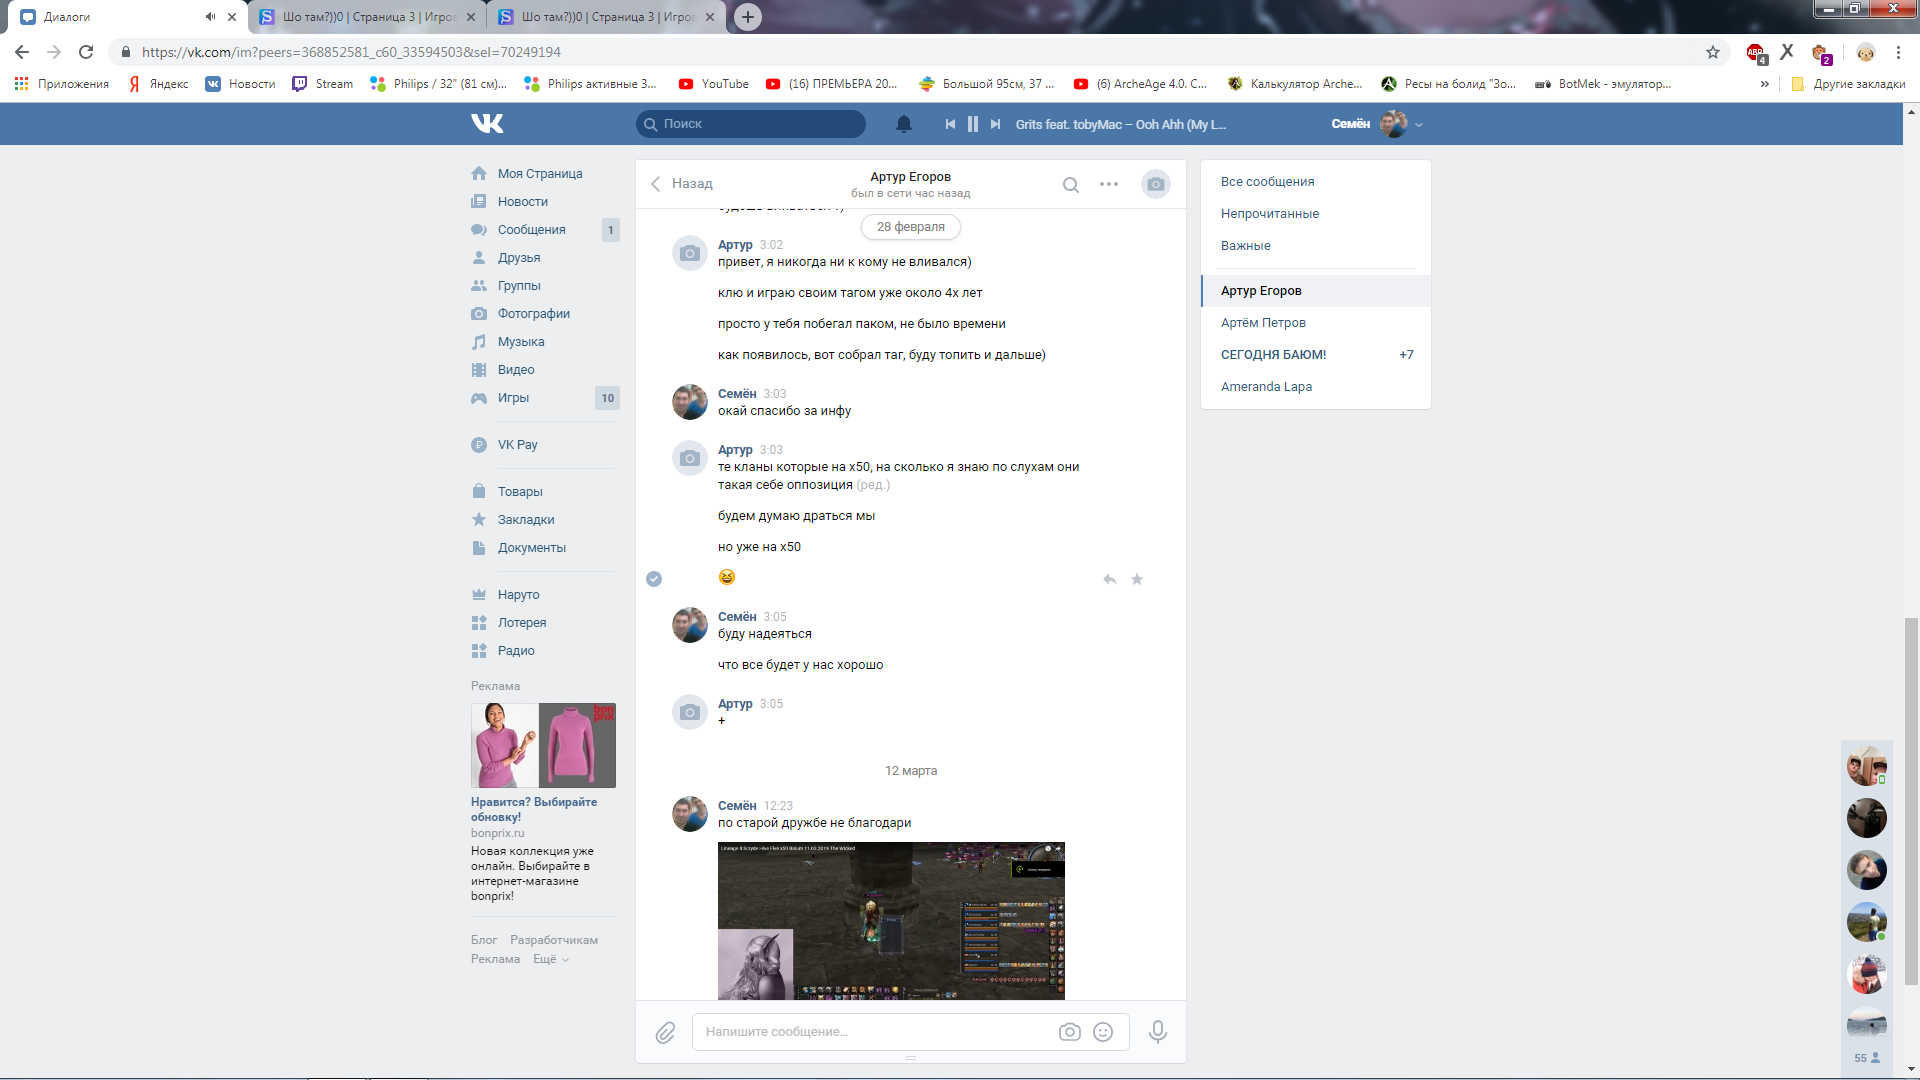Expand hidden bookmarks with the chevron

1766,84
